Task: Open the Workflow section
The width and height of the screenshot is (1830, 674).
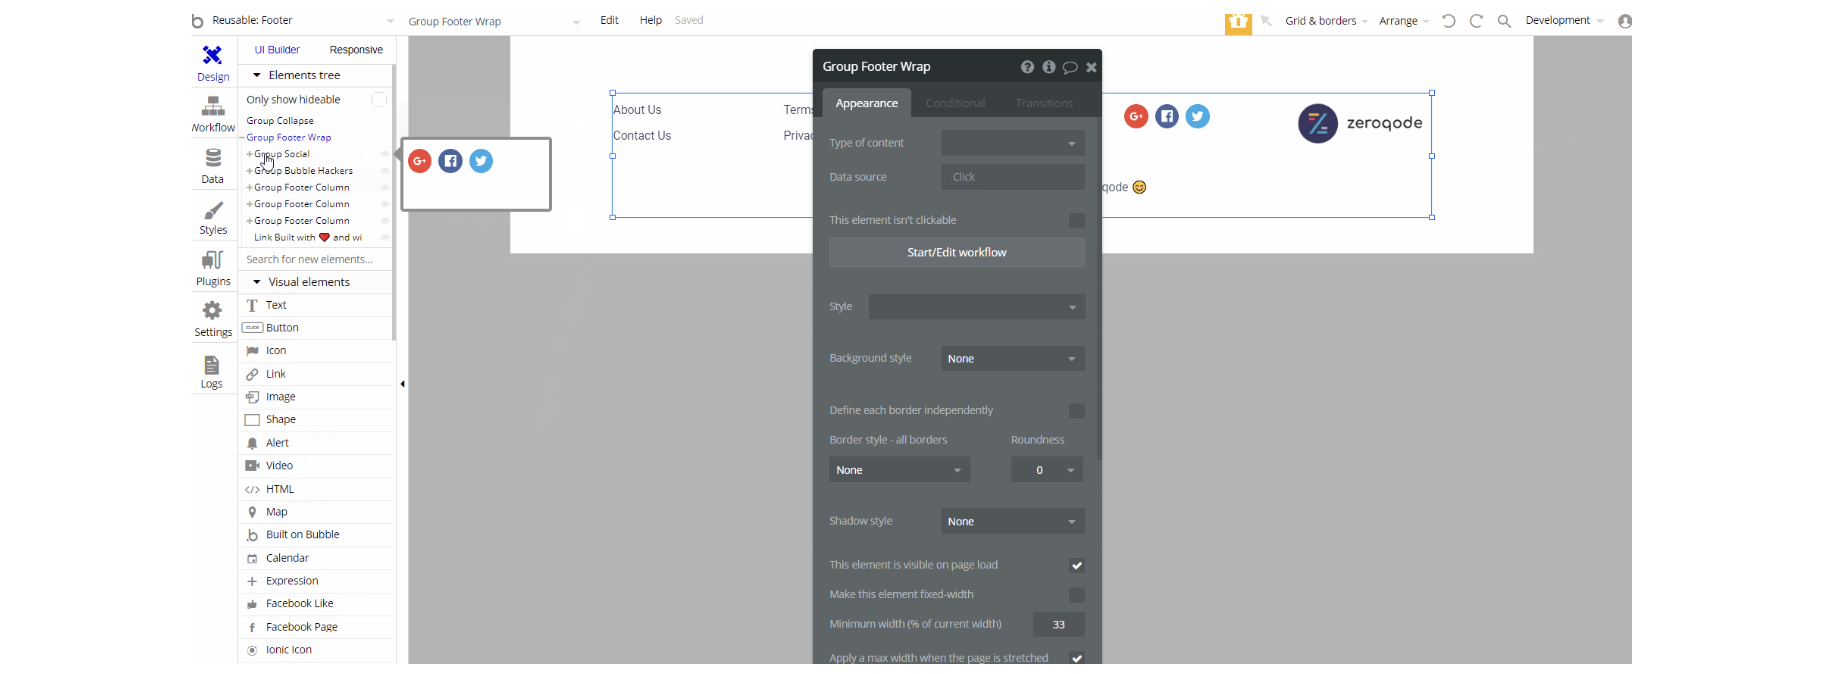Action: 213,114
